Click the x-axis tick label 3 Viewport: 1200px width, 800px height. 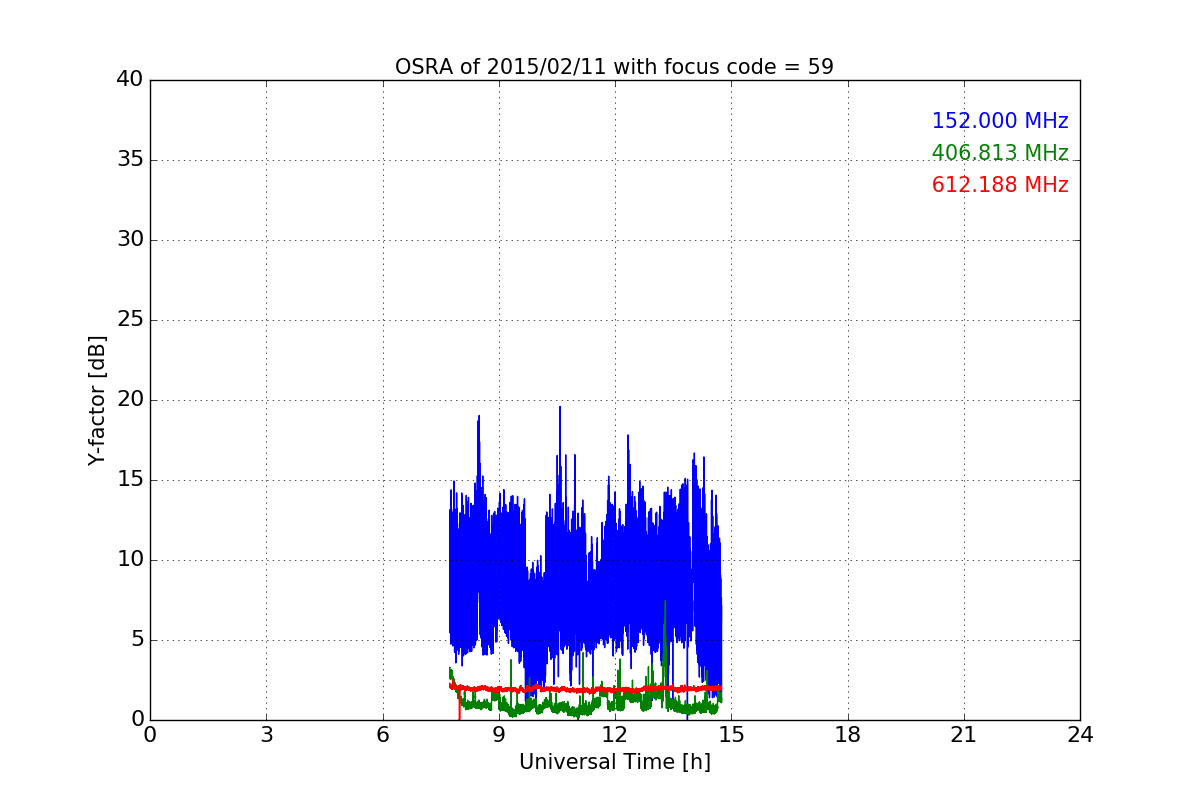(x=266, y=735)
